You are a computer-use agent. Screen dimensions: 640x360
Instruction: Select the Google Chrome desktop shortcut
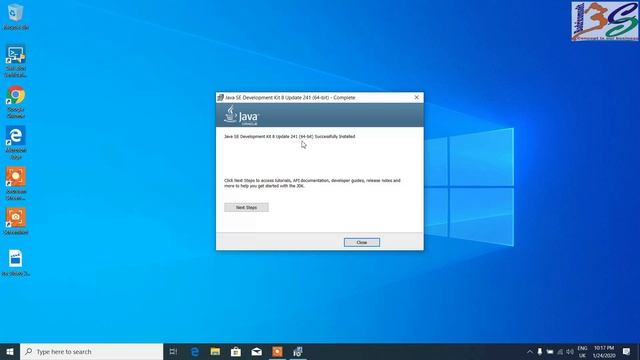pos(16,102)
